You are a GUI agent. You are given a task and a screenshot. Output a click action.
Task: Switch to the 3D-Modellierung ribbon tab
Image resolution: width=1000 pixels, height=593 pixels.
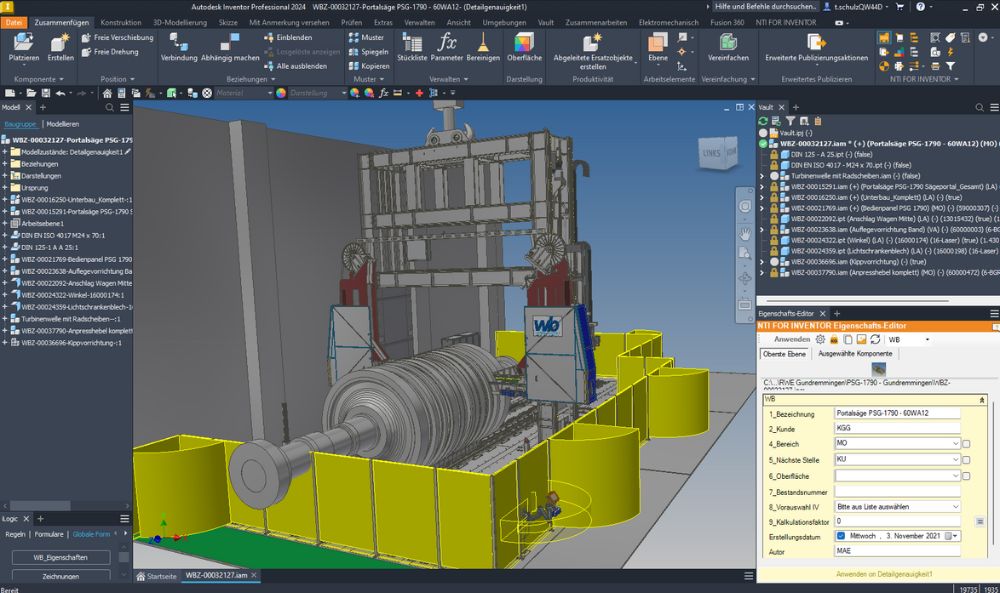180,22
